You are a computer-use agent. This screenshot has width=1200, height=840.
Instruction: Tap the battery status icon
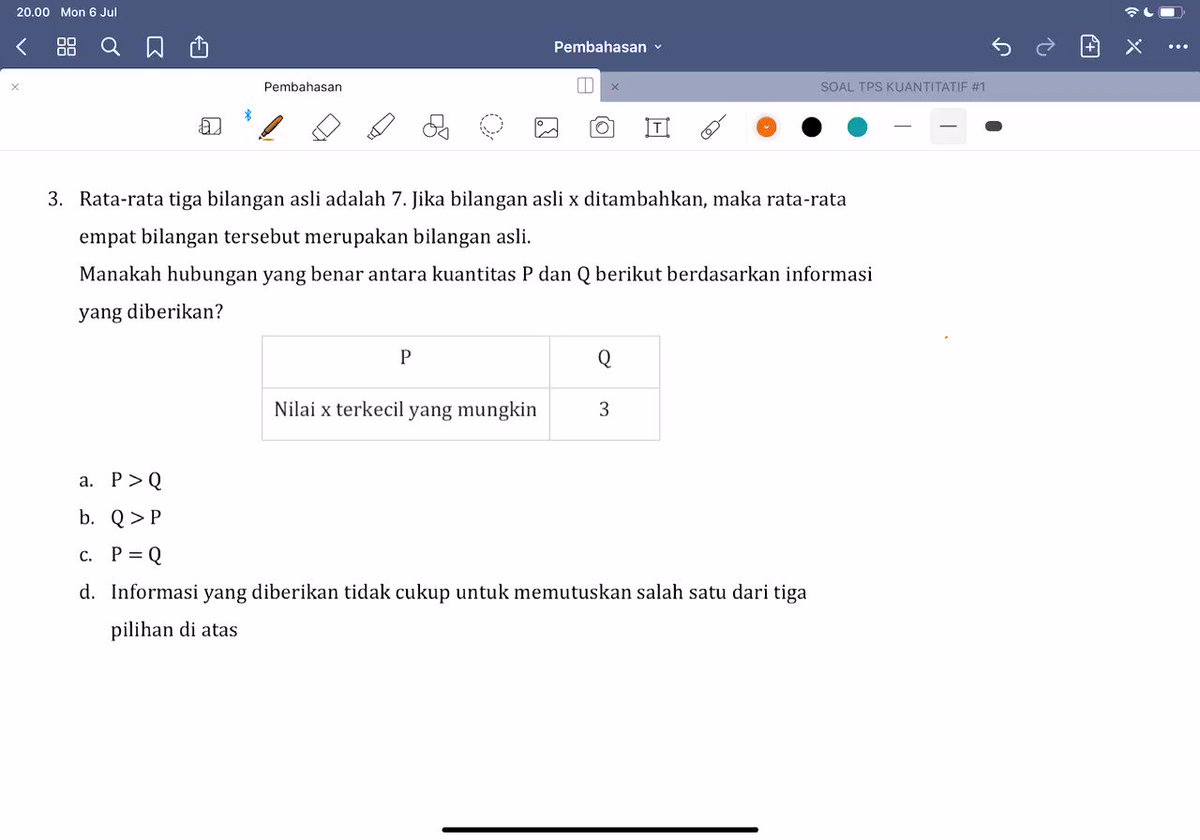(x=1173, y=12)
